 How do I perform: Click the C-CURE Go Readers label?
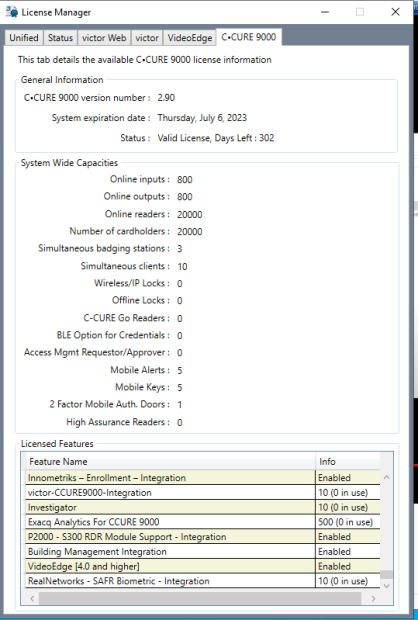click(127, 318)
